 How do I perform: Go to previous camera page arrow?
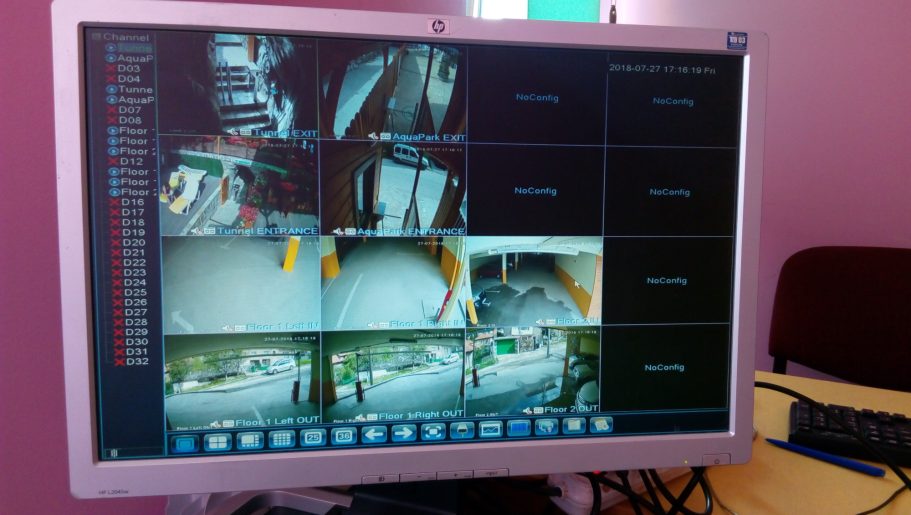pos(374,434)
